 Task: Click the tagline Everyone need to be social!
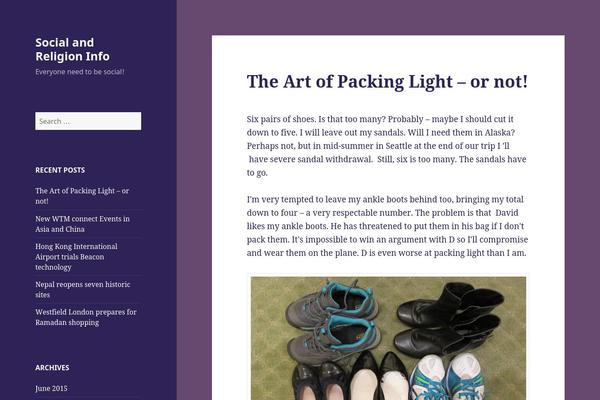click(x=80, y=72)
